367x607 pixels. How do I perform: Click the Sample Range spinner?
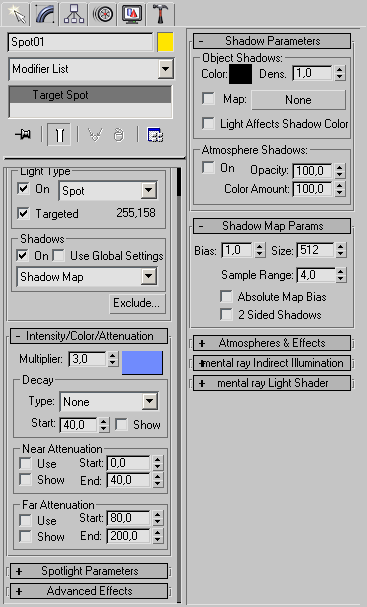click(341, 275)
